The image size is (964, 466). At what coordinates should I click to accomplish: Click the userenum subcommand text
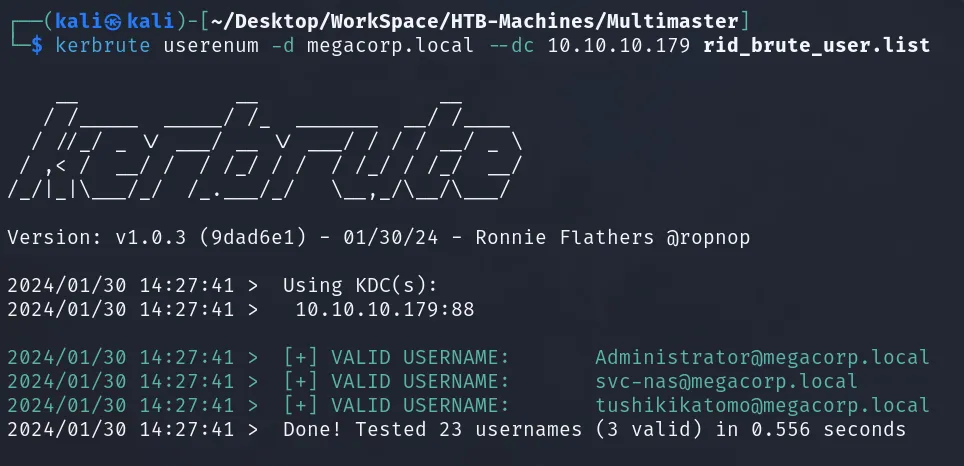tap(211, 45)
